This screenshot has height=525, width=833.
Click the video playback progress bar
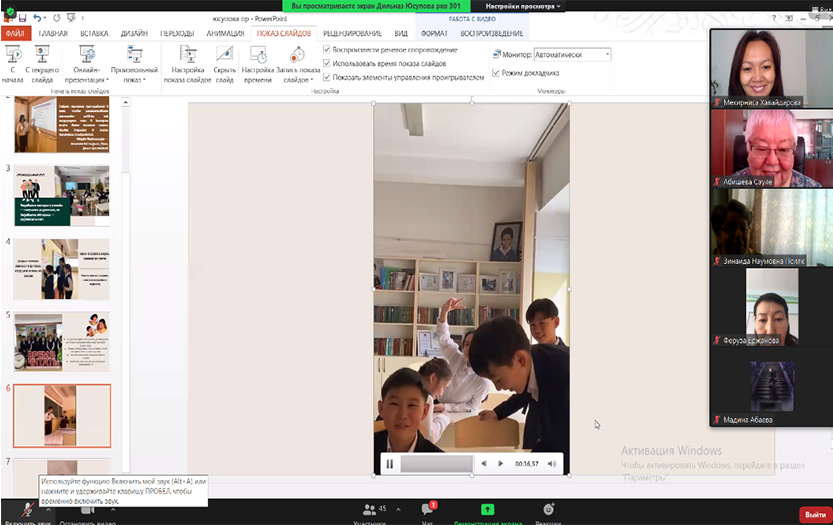click(x=436, y=464)
